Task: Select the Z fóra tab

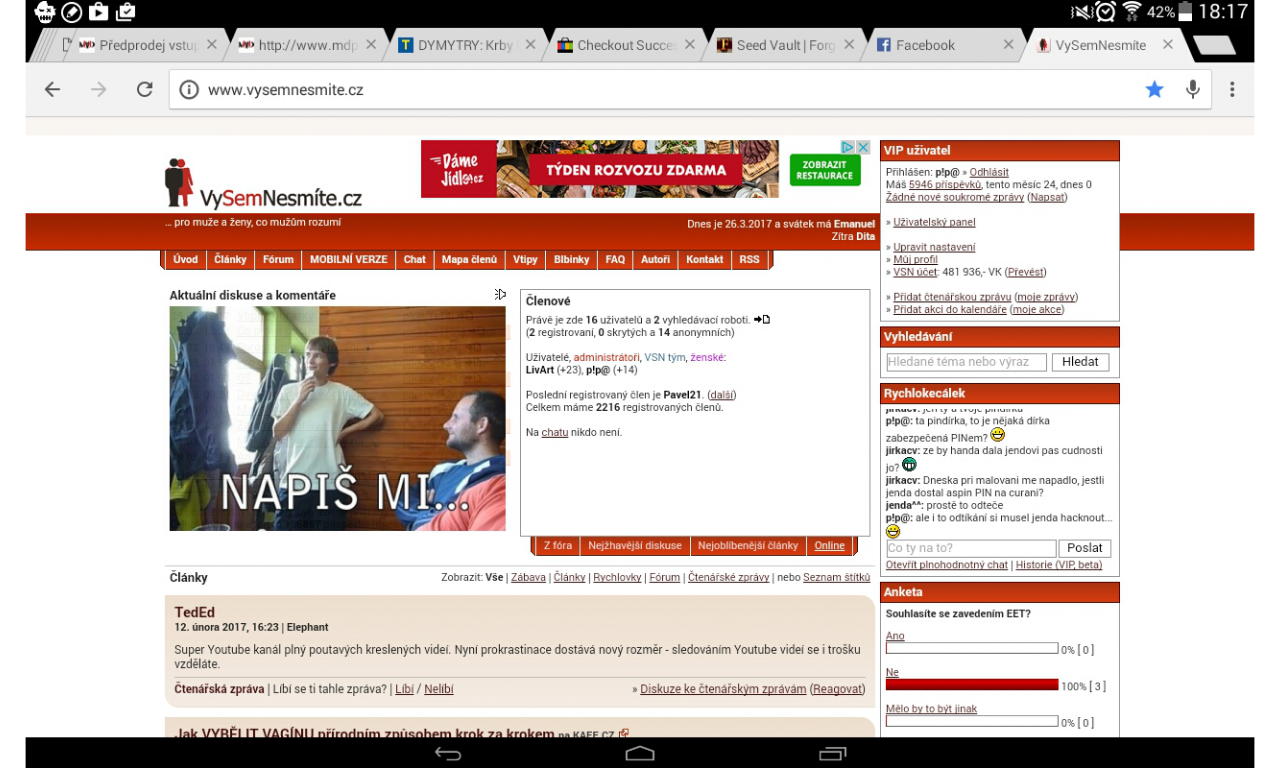Action: [x=558, y=546]
